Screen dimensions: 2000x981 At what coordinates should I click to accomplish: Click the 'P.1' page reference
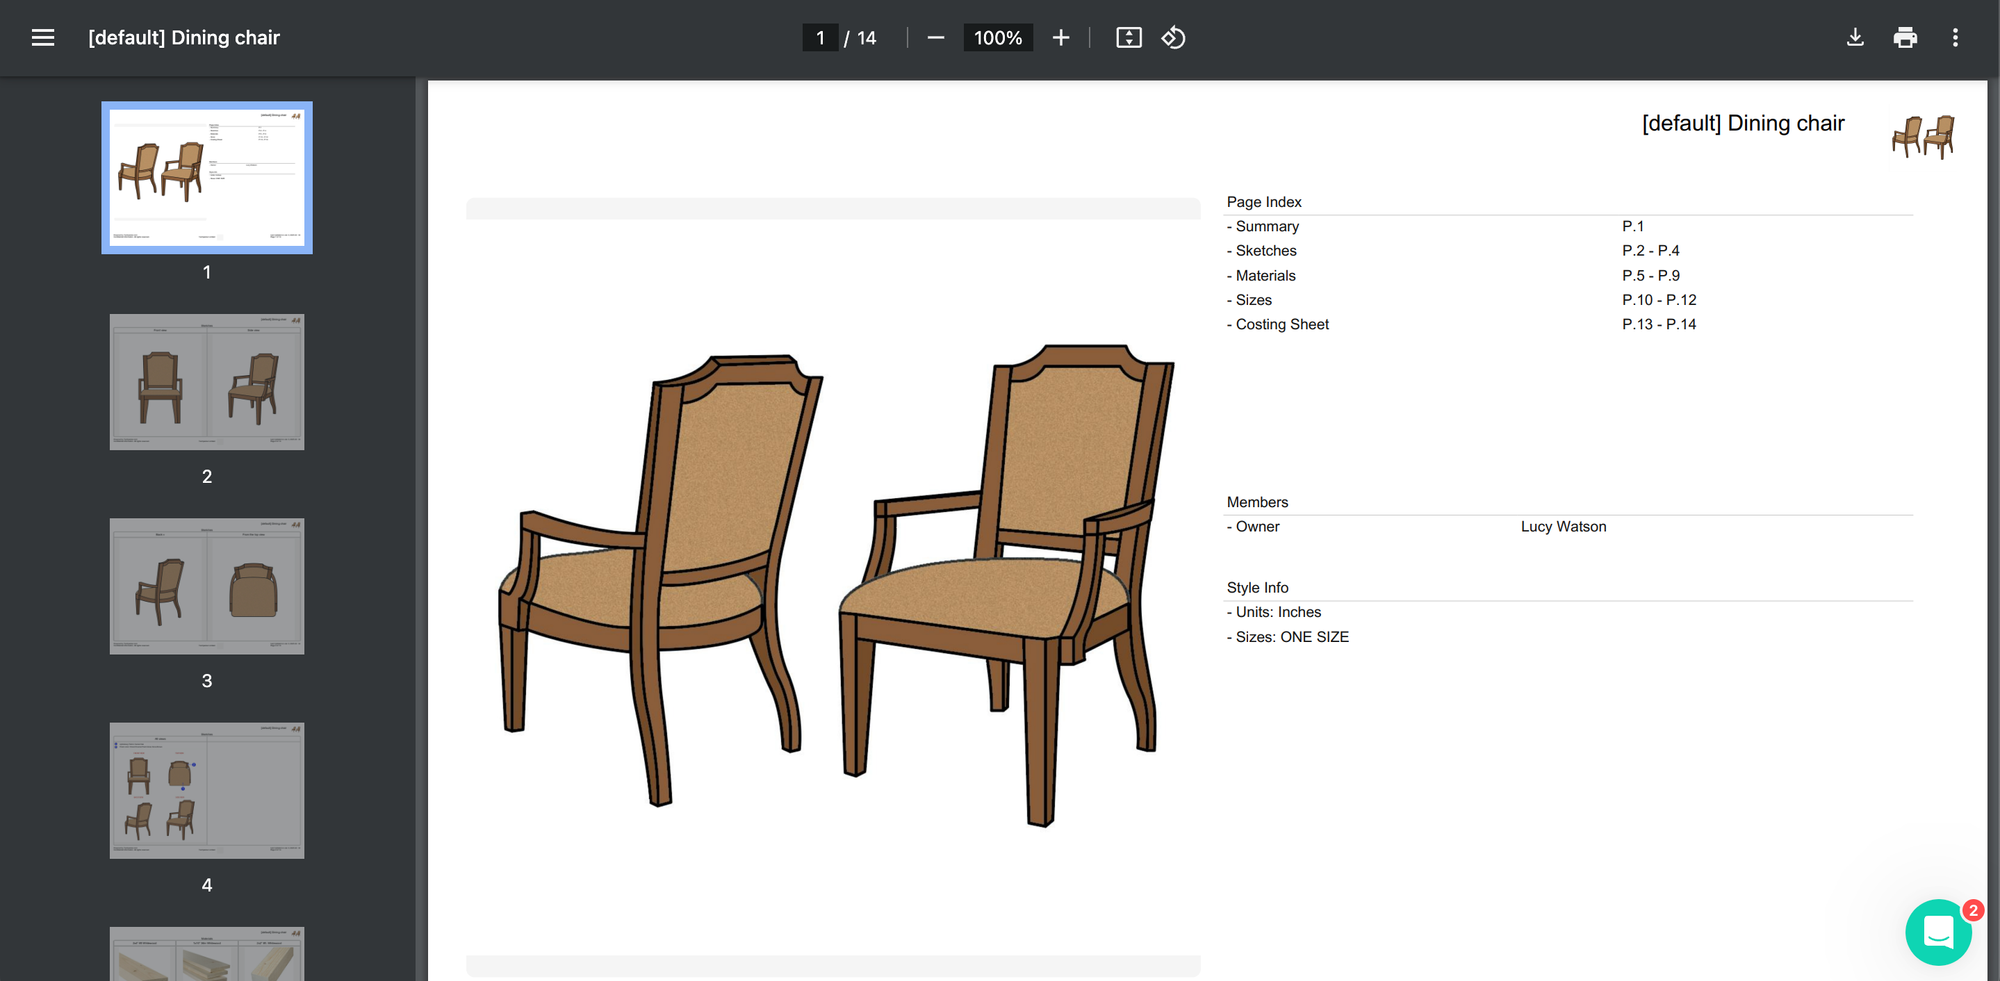tap(1633, 227)
